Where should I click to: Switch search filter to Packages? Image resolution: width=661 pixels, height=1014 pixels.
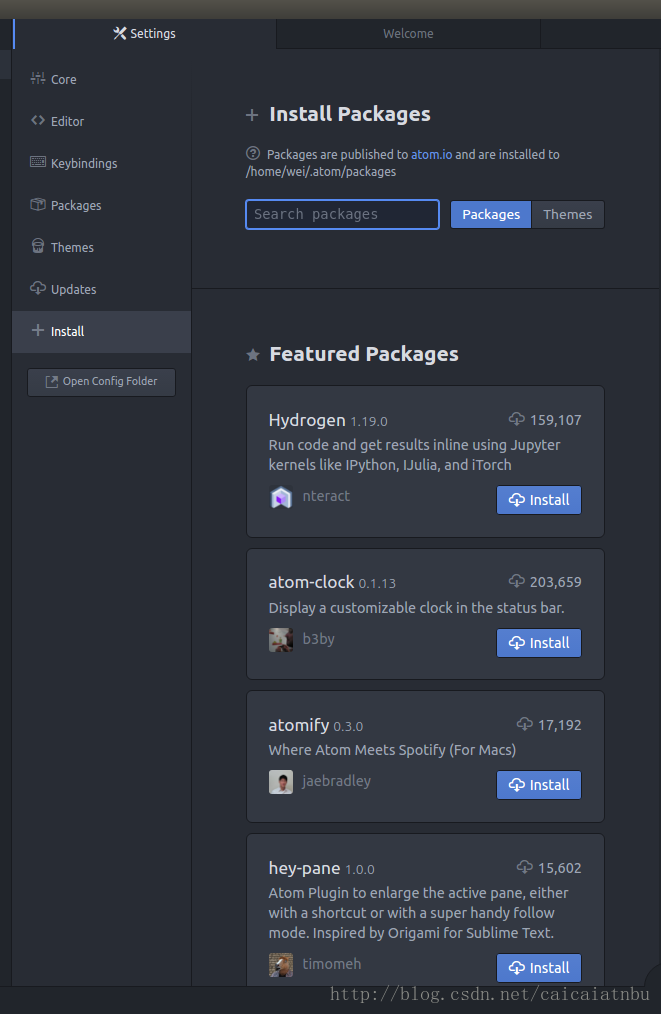[x=491, y=214]
